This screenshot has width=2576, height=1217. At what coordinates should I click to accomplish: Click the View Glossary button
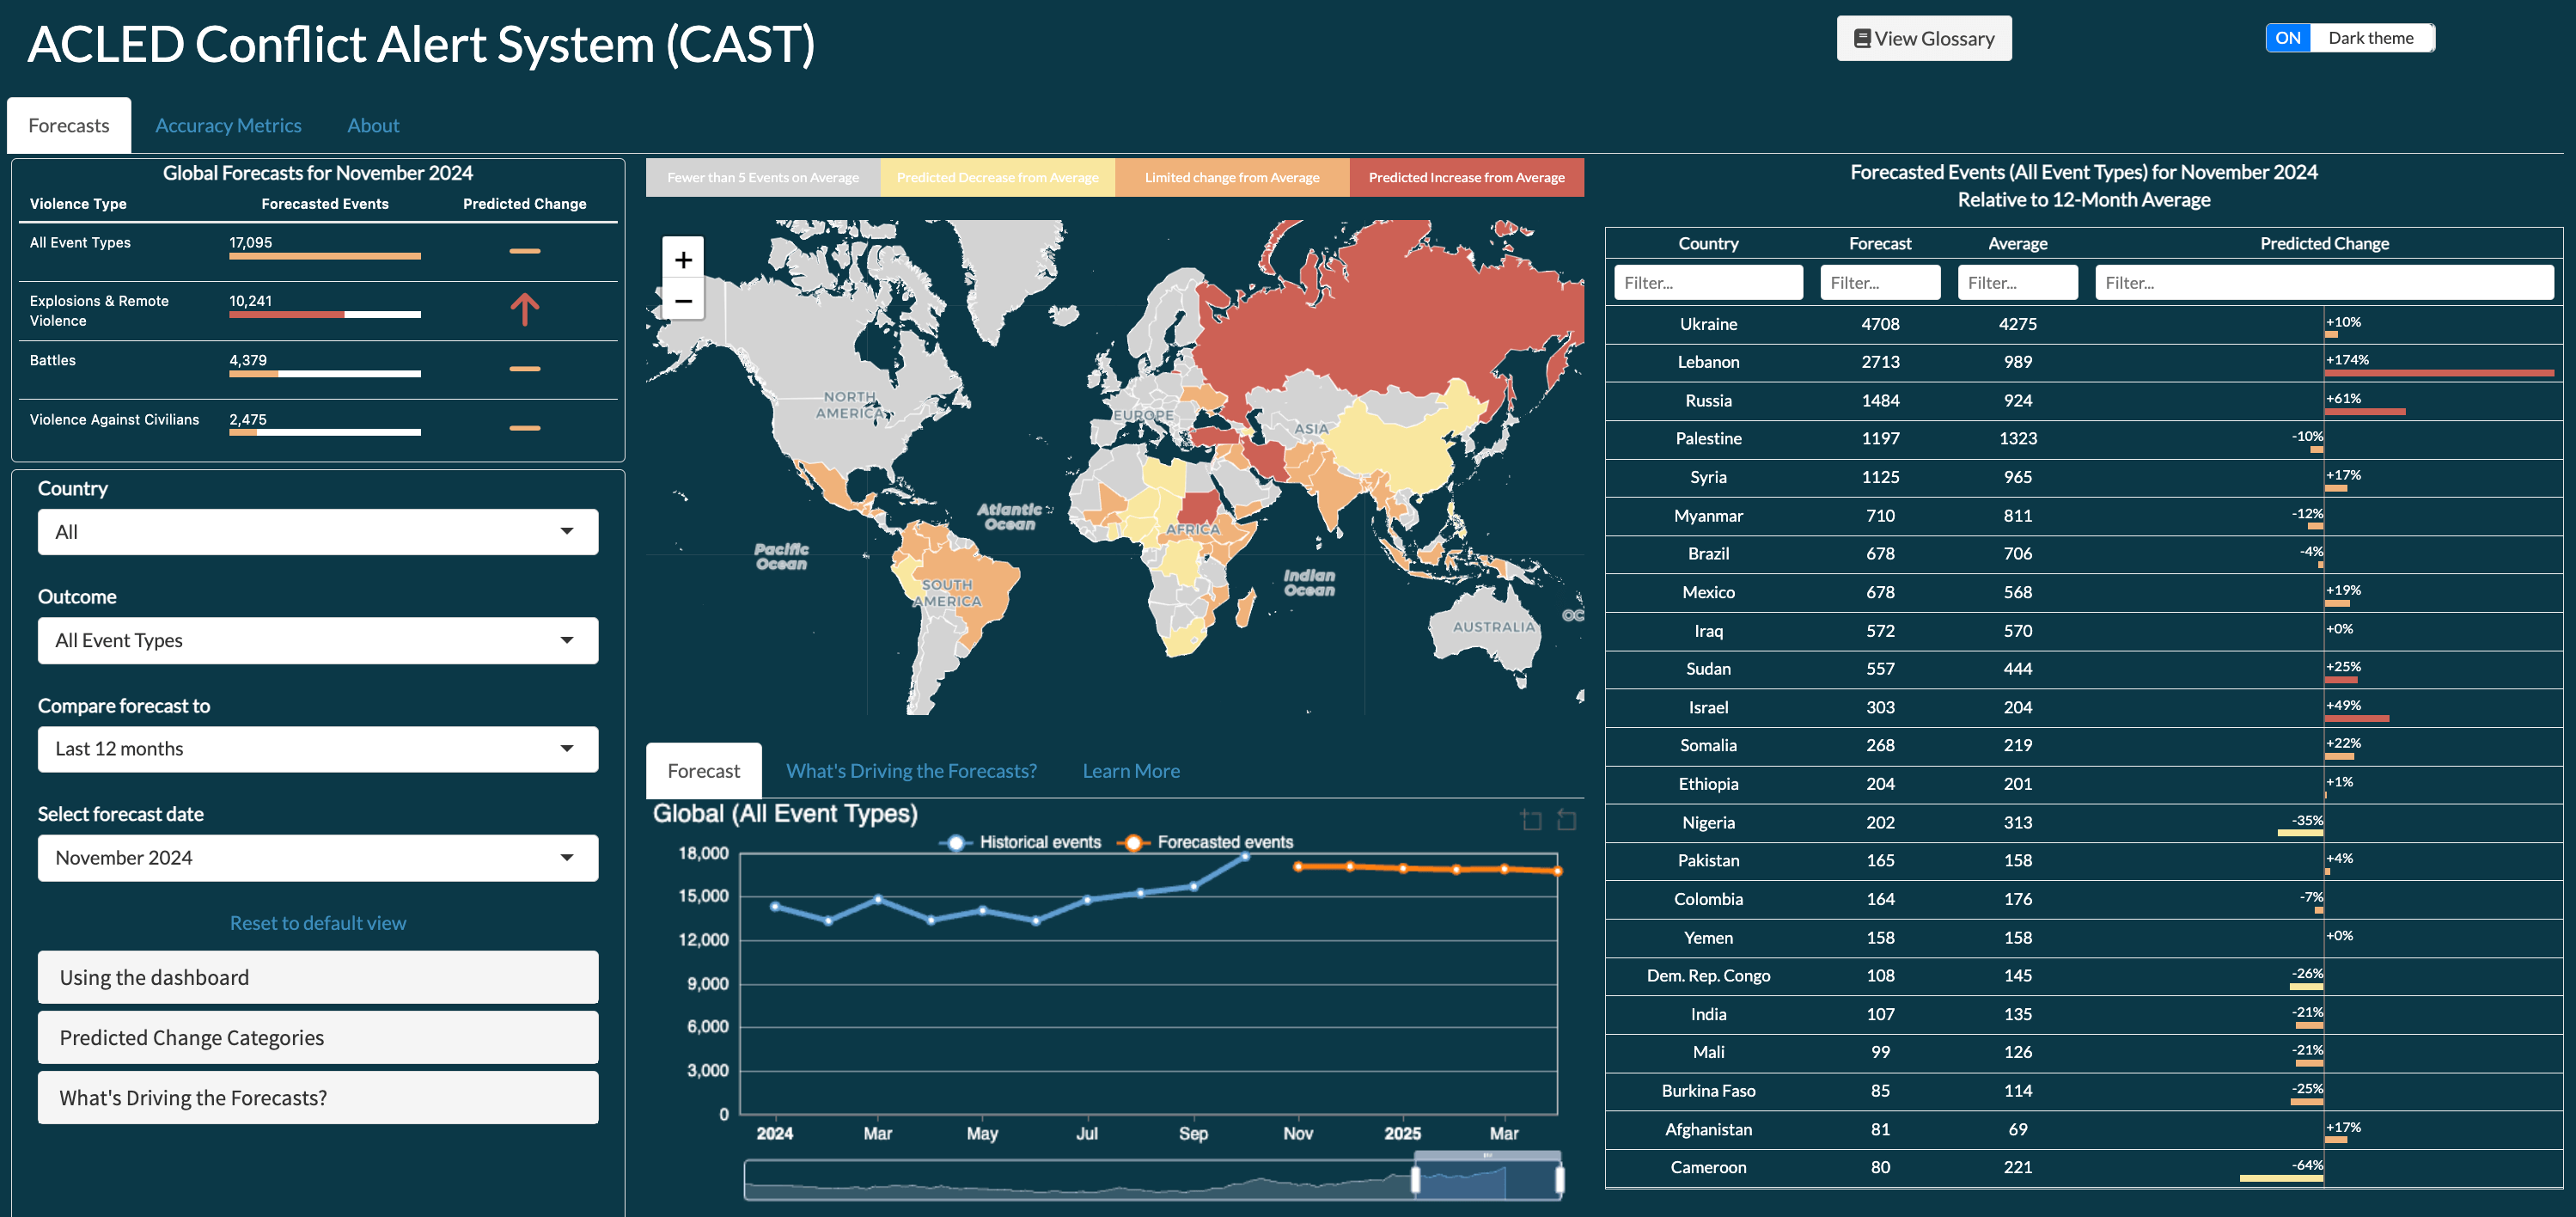(1924, 38)
